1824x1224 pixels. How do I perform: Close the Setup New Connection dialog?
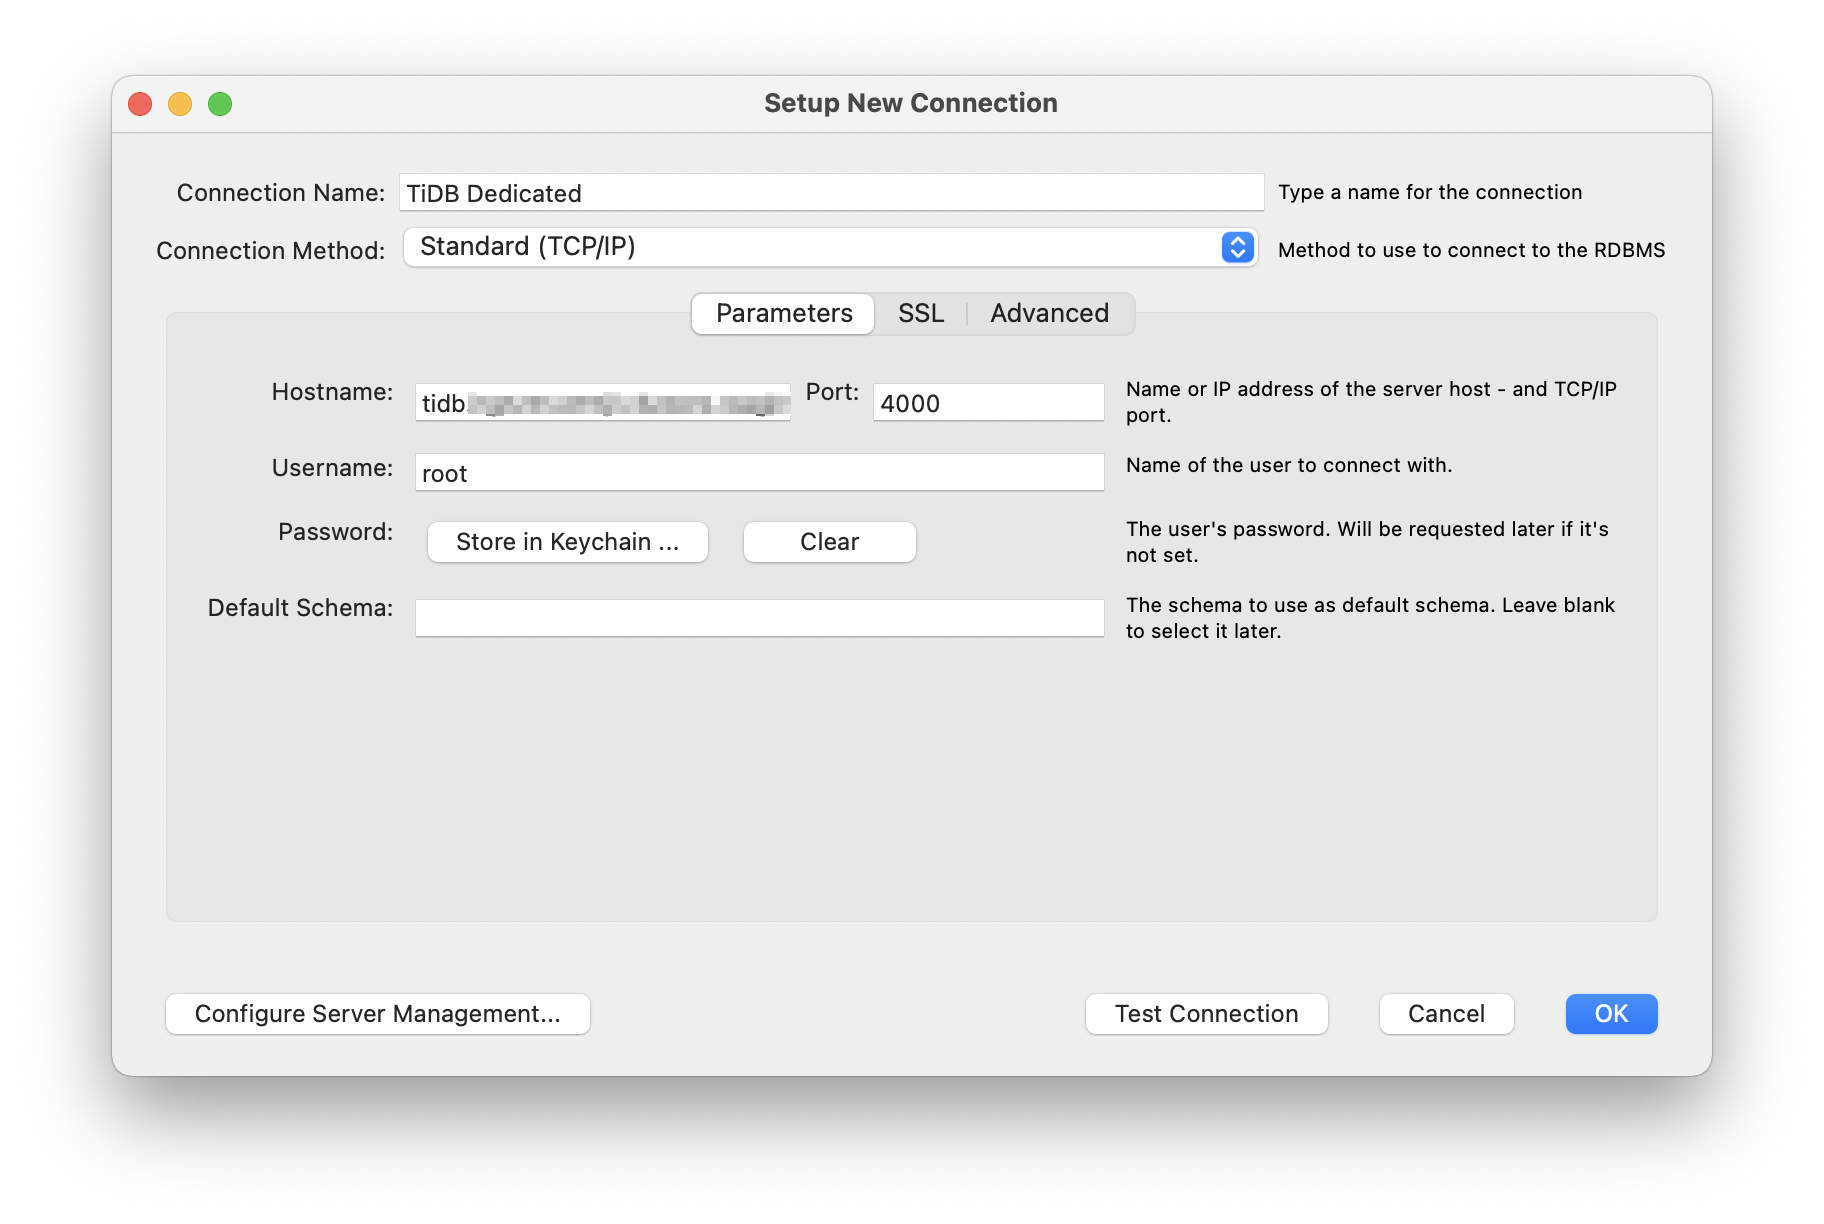[139, 103]
